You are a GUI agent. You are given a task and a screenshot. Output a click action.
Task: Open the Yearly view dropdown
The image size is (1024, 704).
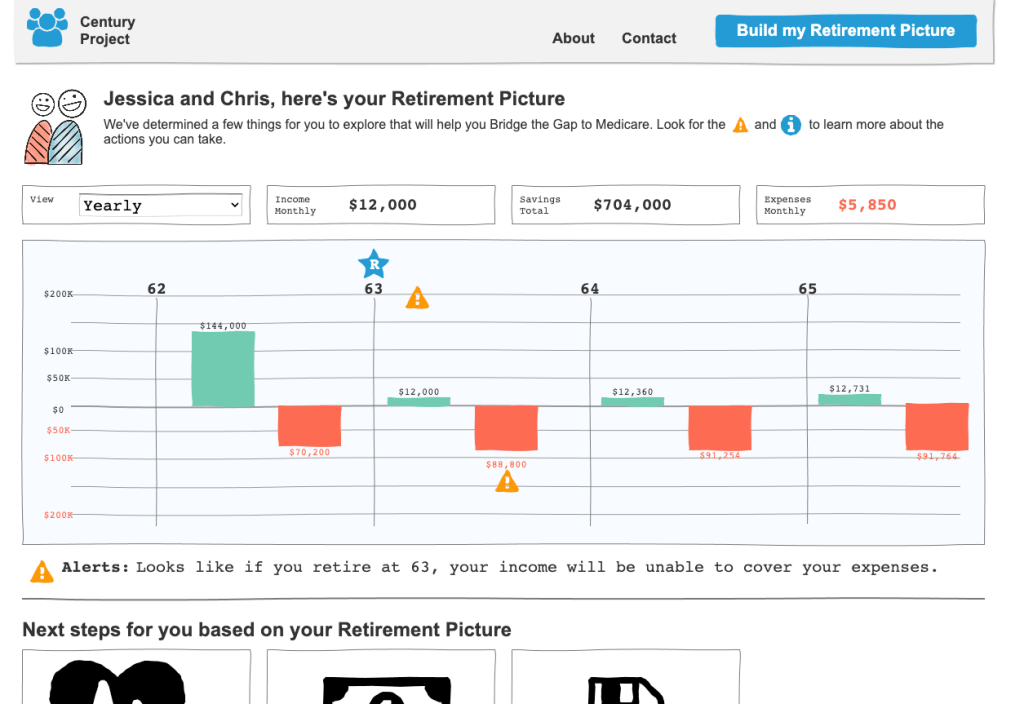pos(160,205)
